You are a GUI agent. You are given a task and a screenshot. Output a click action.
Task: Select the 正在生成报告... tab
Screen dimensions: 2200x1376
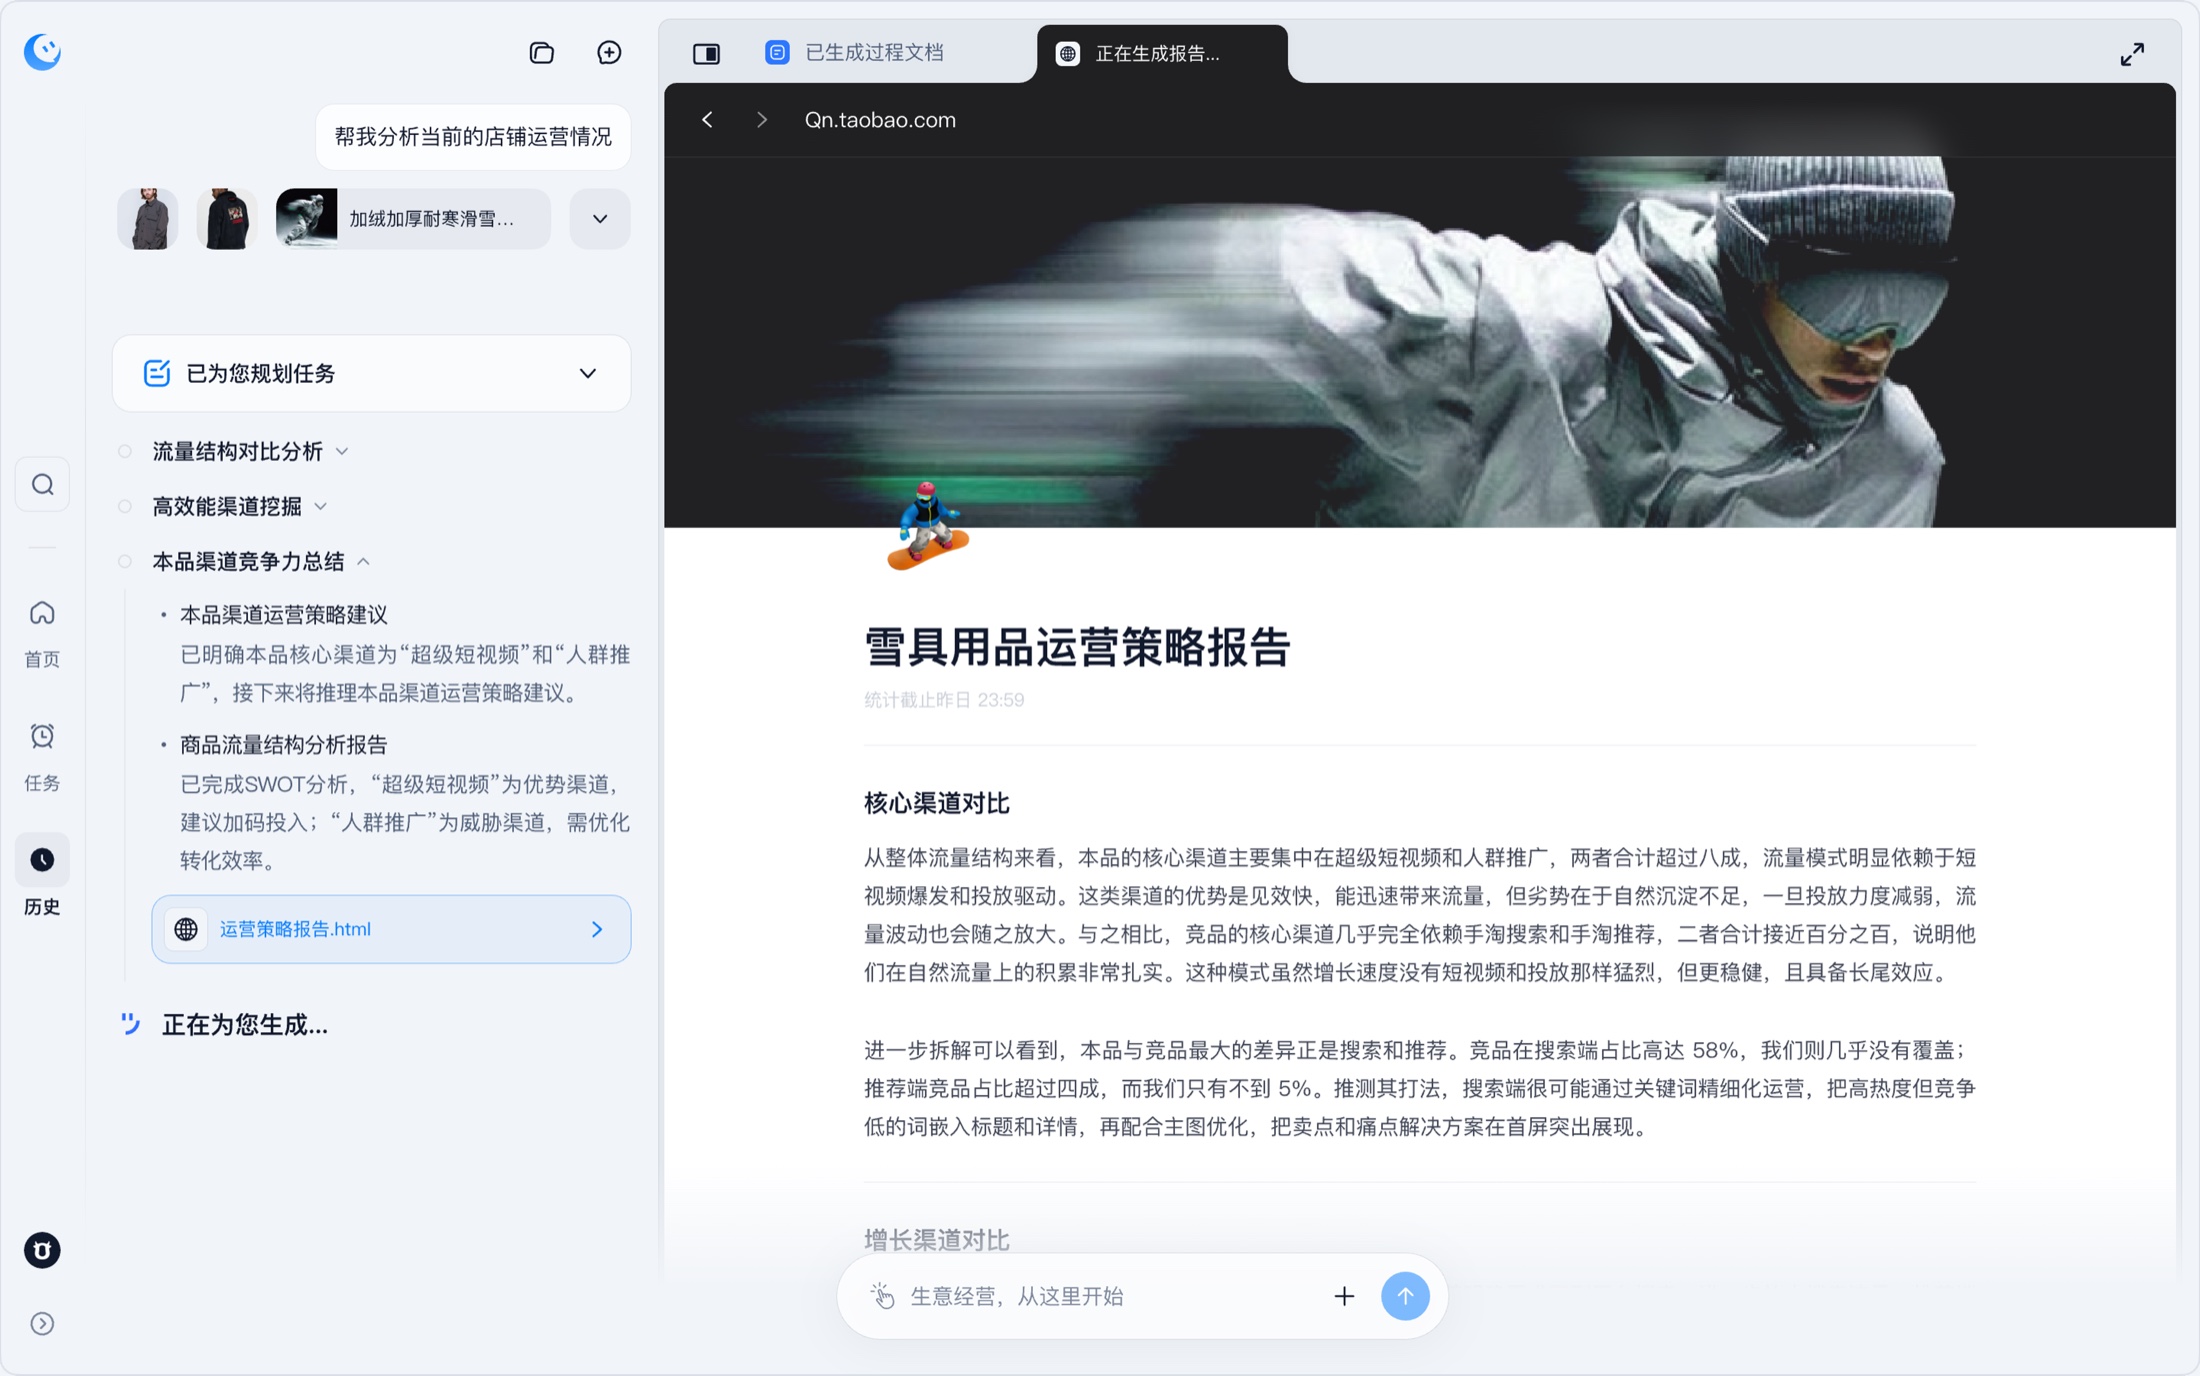(x=1161, y=54)
